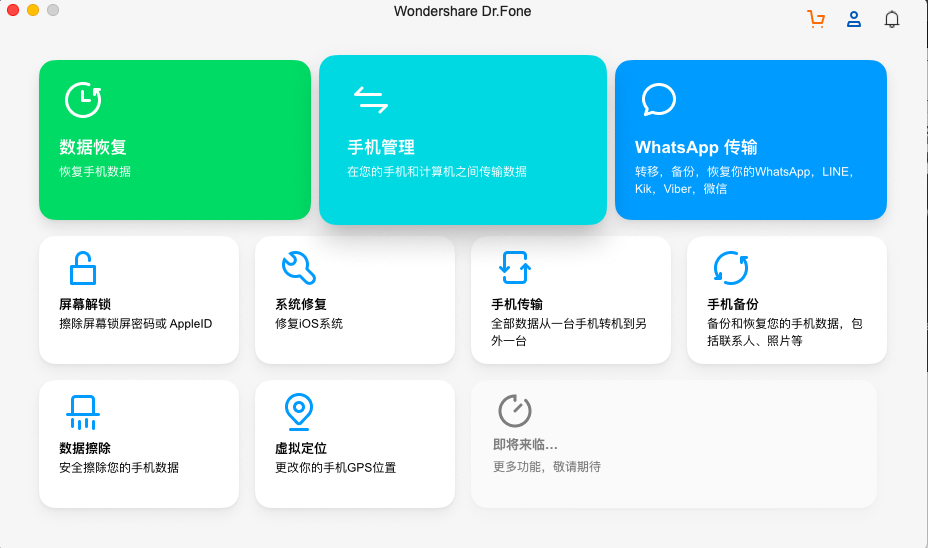This screenshot has height=548, width=928.
Task: Select the 虚拟定位 title
Action: [x=301, y=448]
